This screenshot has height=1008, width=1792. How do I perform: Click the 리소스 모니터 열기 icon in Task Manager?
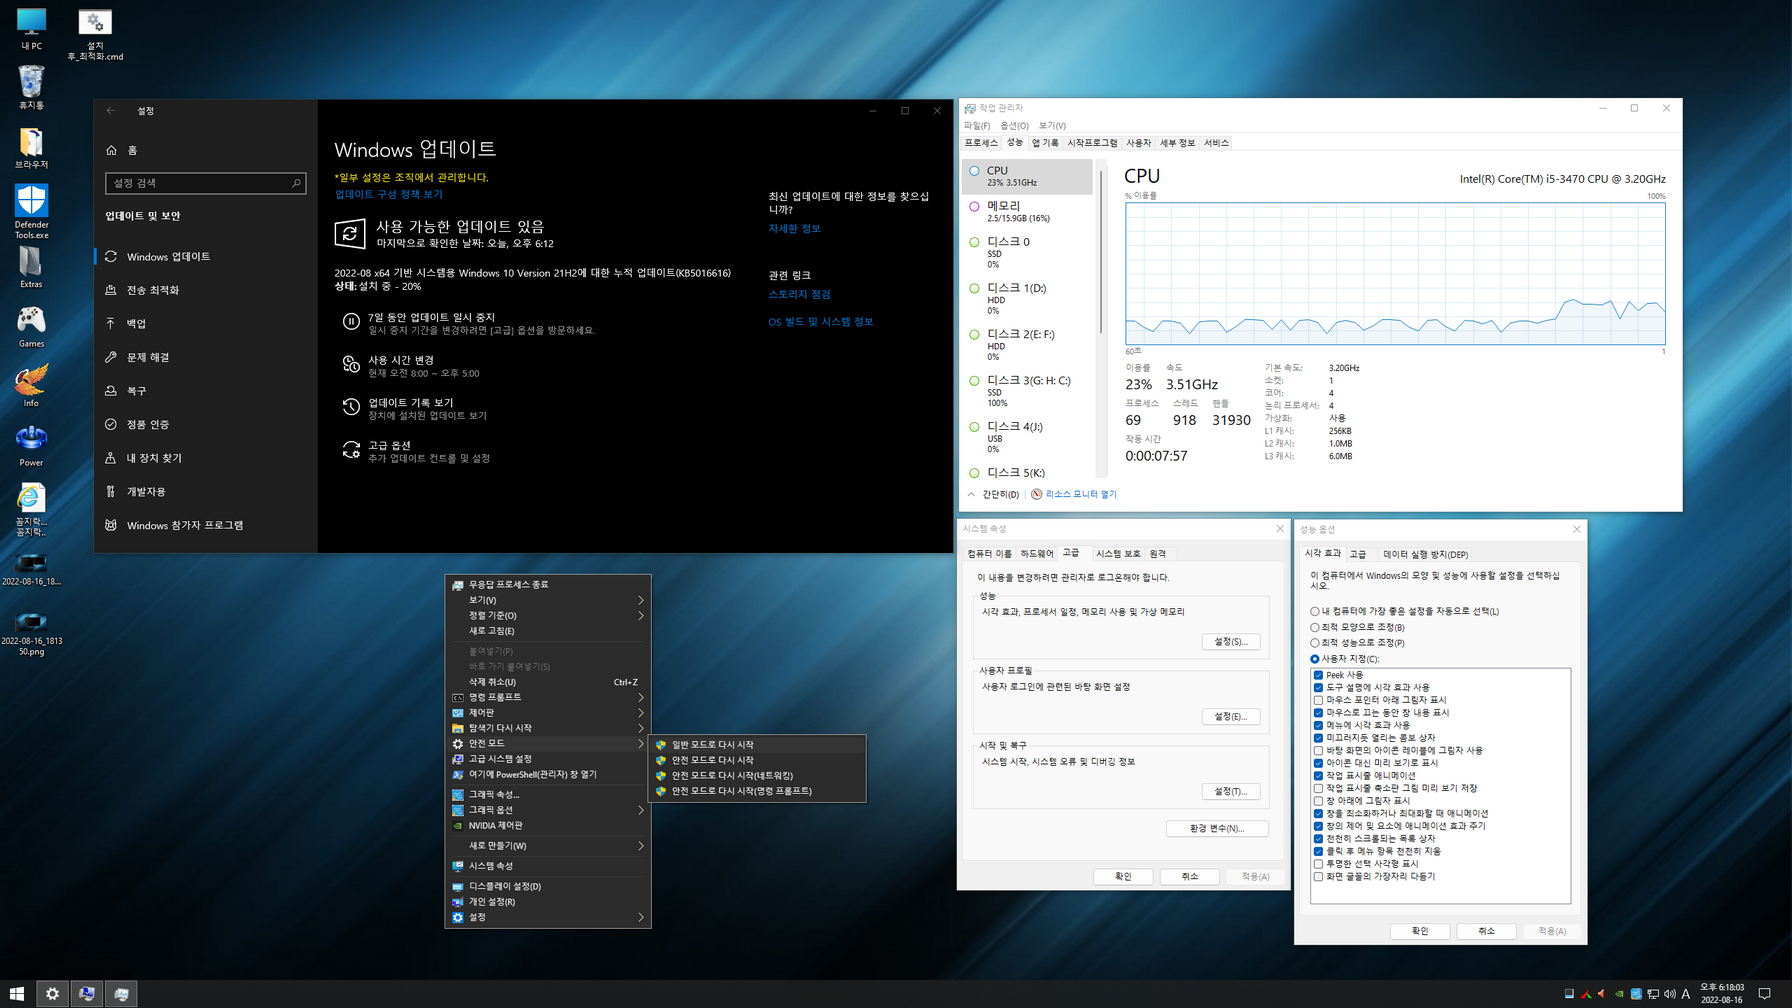pyautogui.click(x=1037, y=494)
